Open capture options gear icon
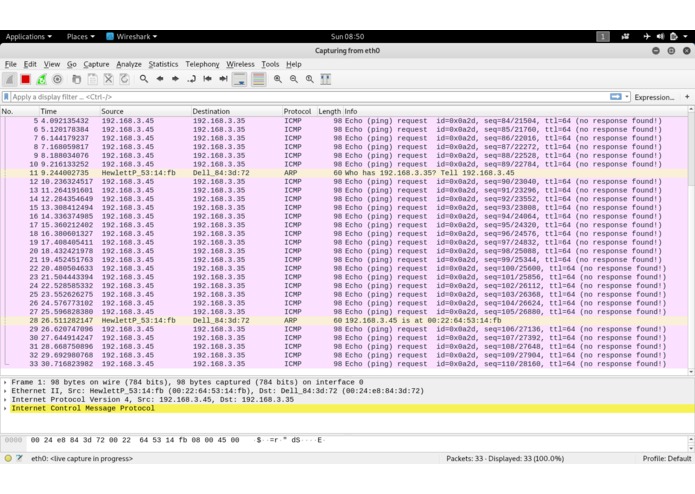The image size is (695, 494). point(57,79)
